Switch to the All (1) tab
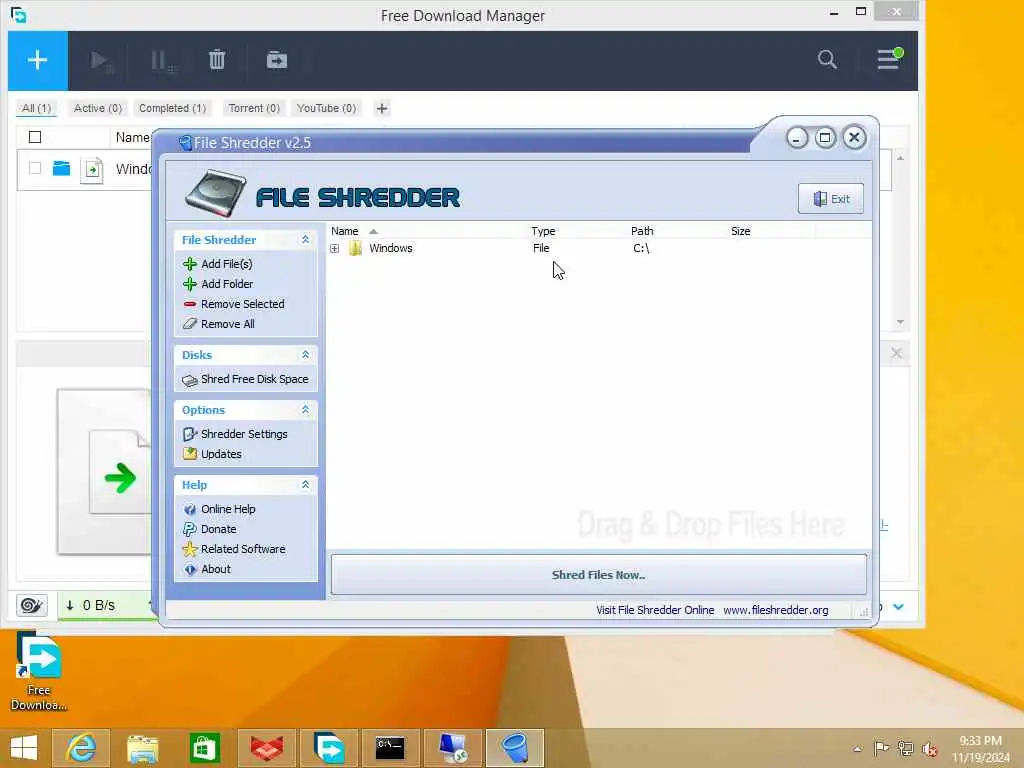The height and width of the screenshot is (768, 1024). tap(37, 108)
